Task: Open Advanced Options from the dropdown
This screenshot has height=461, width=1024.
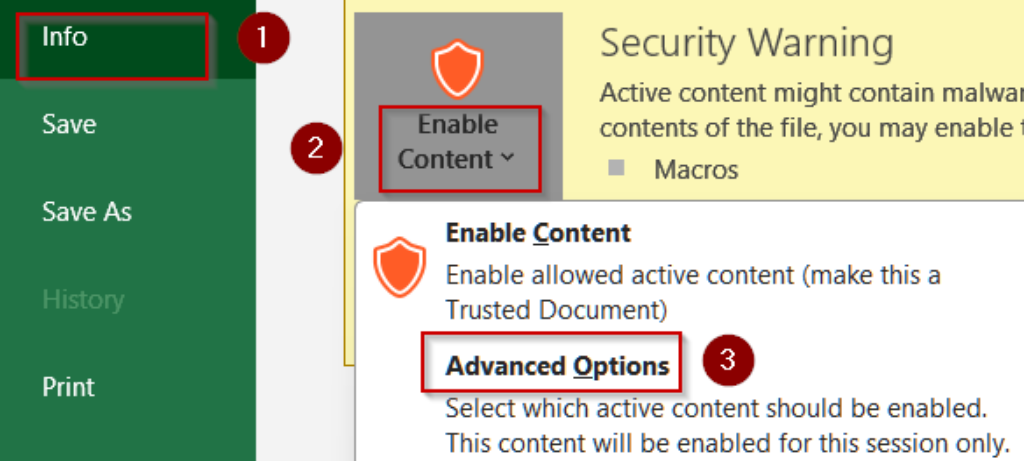Action: (557, 366)
